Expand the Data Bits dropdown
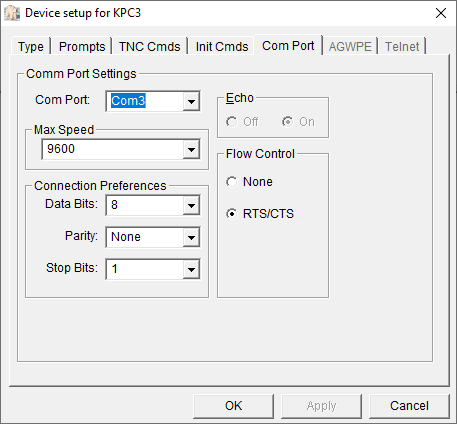This screenshot has width=457, height=424. [191, 205]
